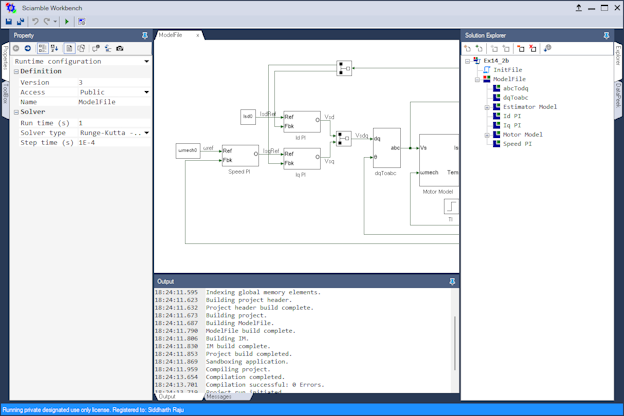Viewport: 624px width, 416px height.
Task: Pin the Output panel
Action: click(452, 281)
